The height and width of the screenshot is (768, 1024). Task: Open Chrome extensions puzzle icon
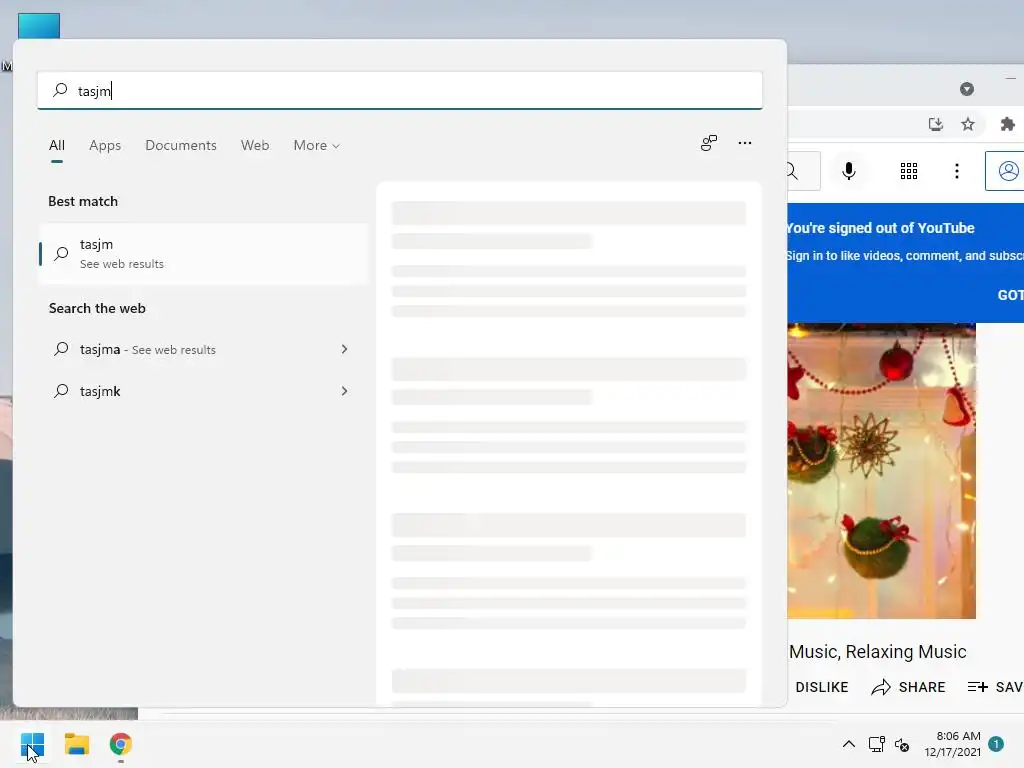(x=1007, y=124)
